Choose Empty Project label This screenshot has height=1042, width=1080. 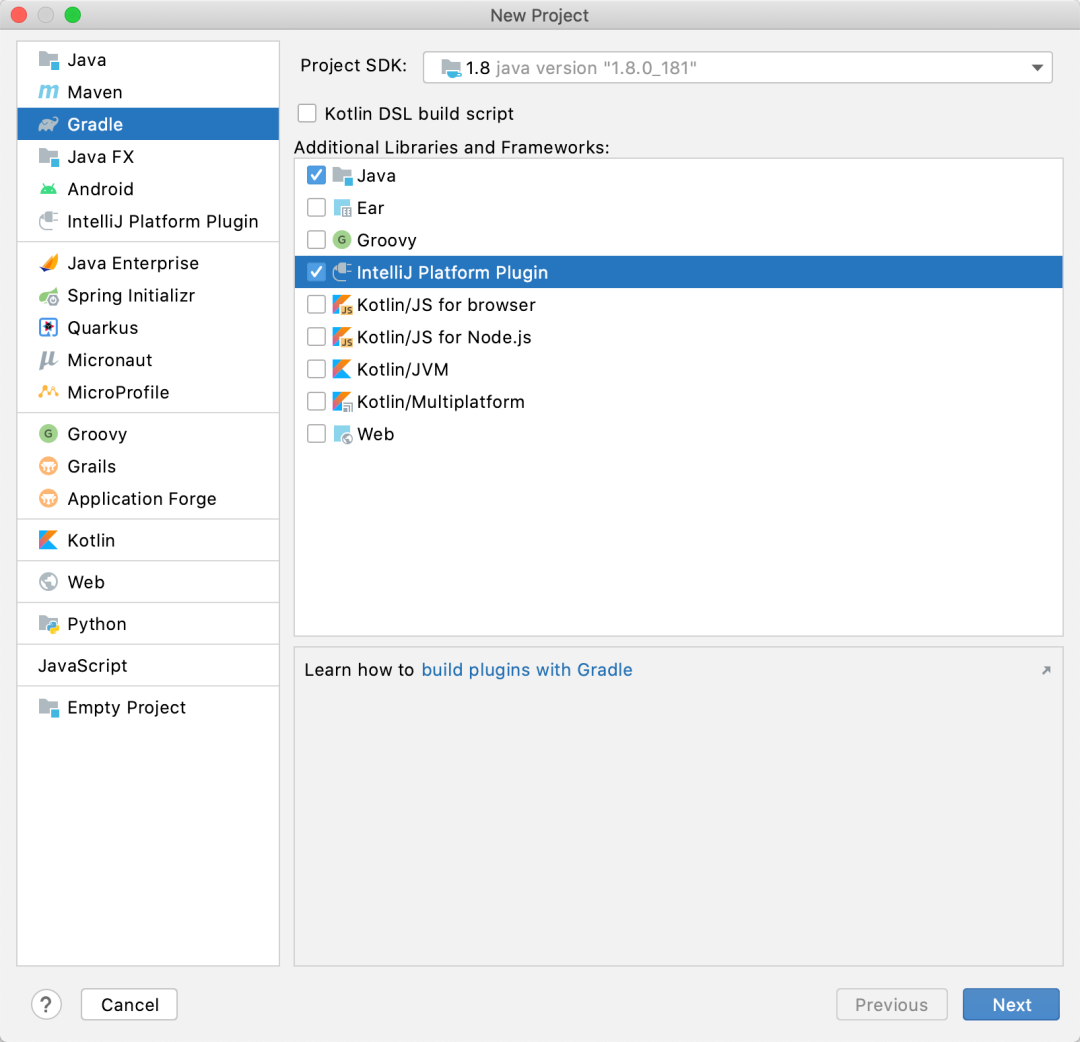click(x=127, y=707)
